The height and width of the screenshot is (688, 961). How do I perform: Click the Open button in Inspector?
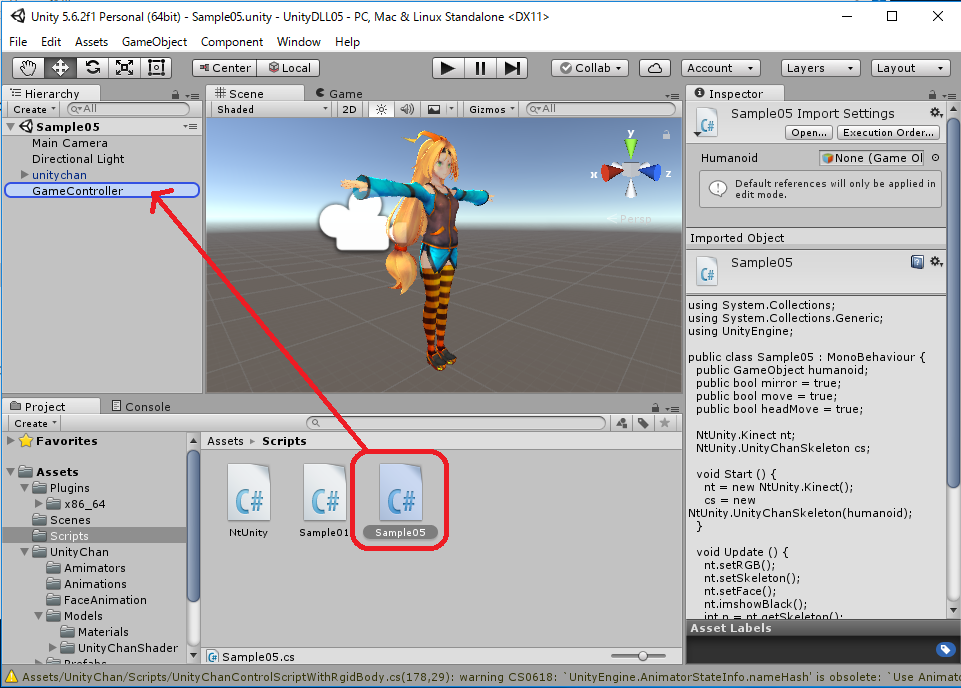808,132
